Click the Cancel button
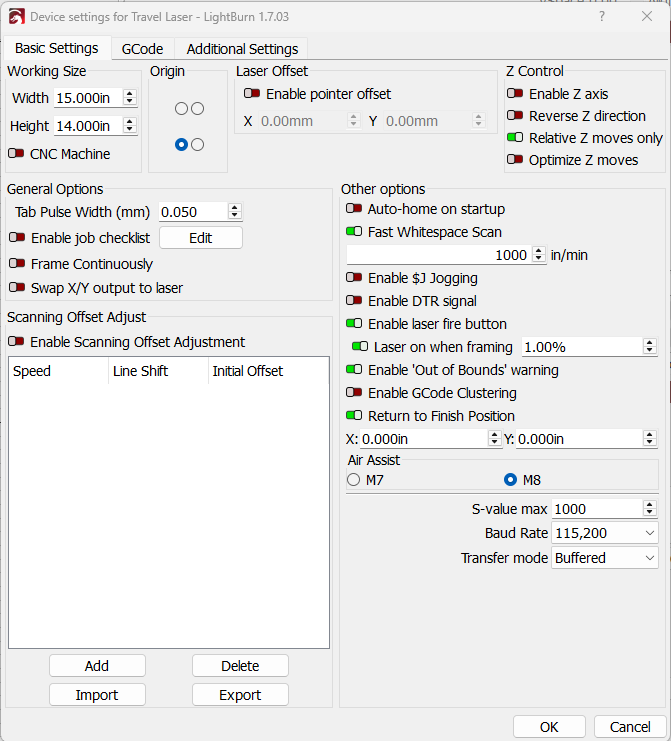671x741 pixels. point(630,727)
